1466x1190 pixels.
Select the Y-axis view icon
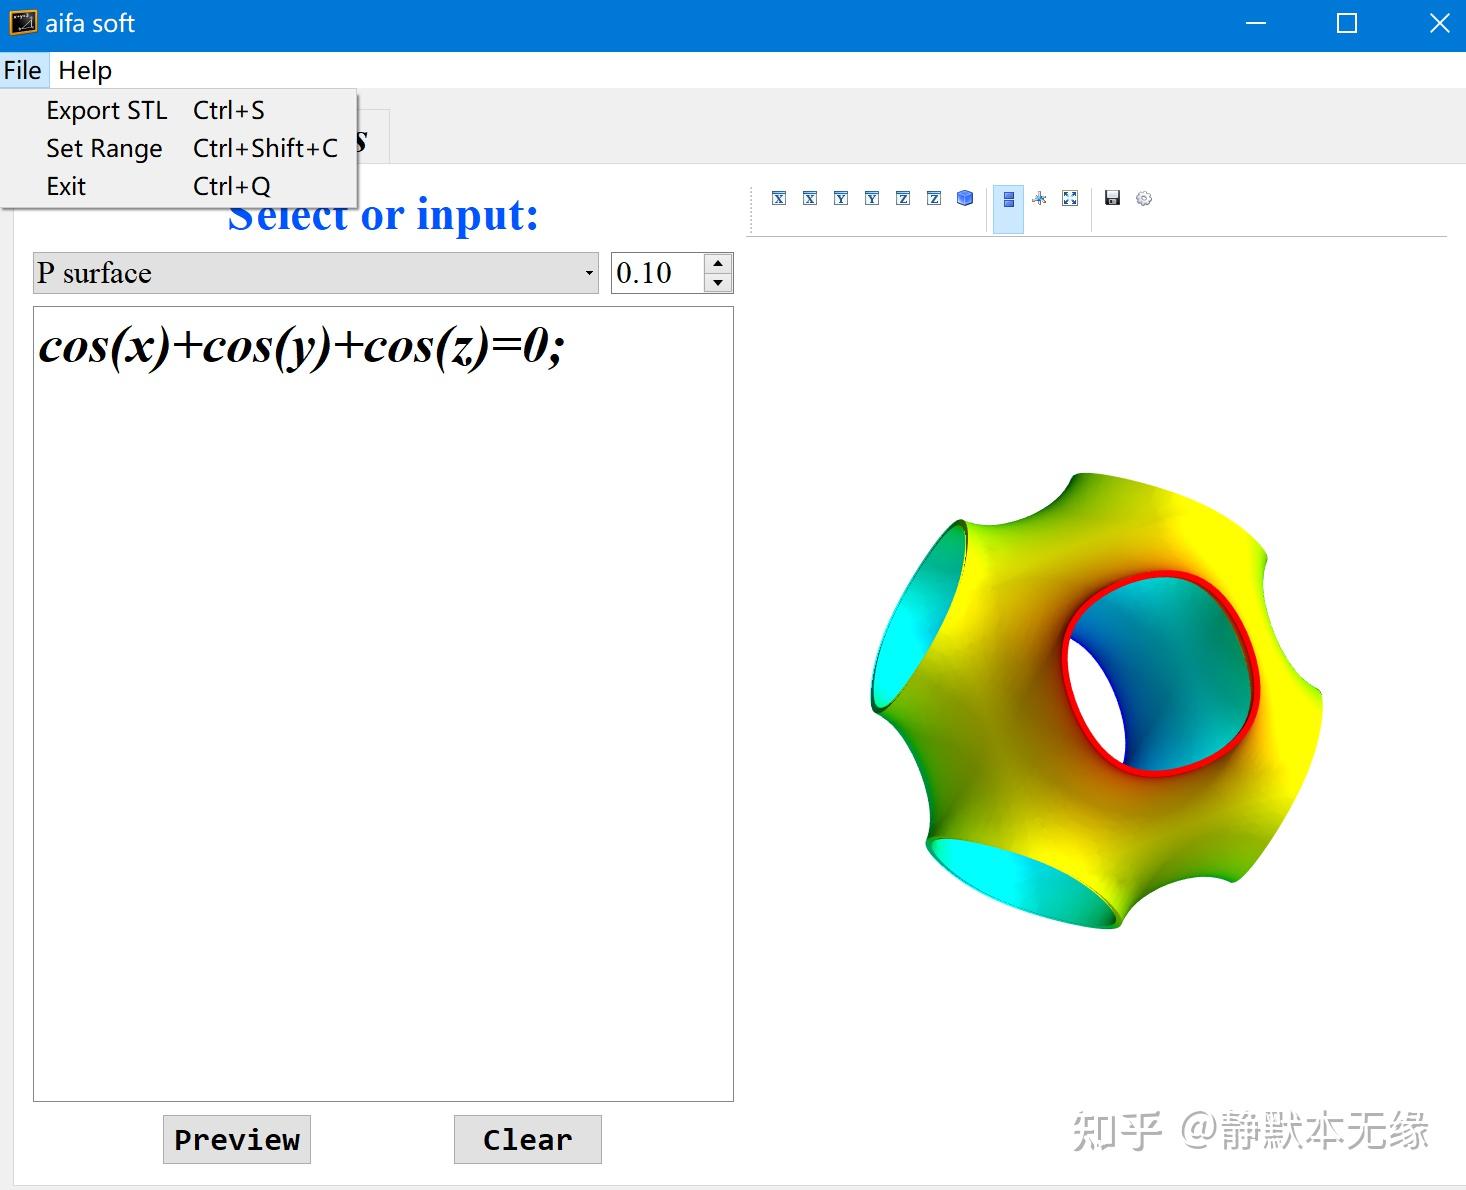(840, 198)
